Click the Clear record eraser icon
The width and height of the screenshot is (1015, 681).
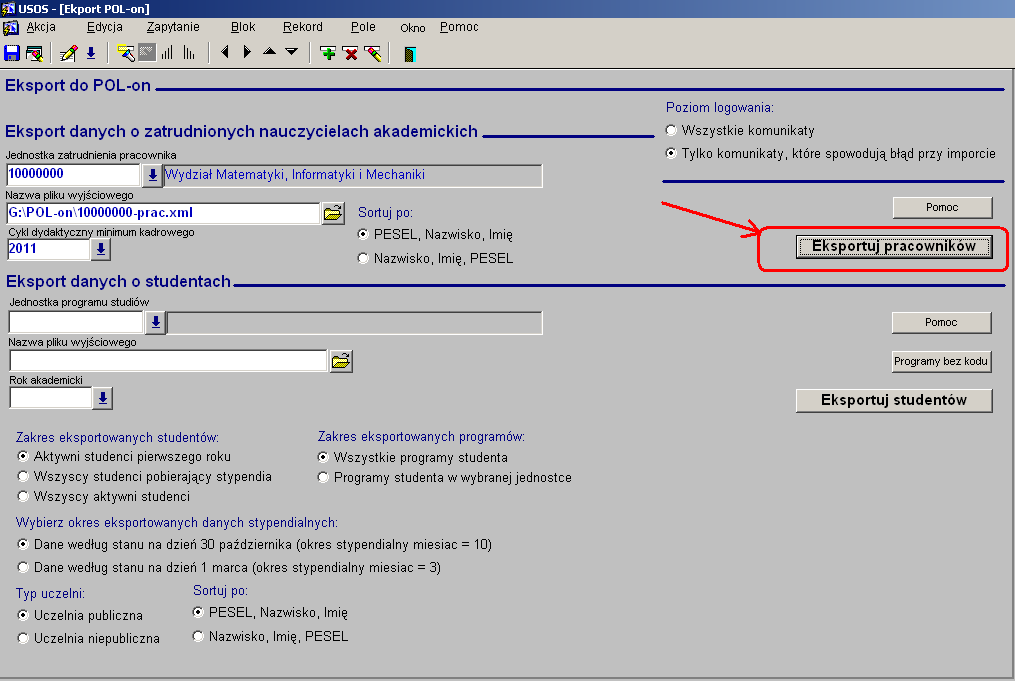tap(374, 53)
